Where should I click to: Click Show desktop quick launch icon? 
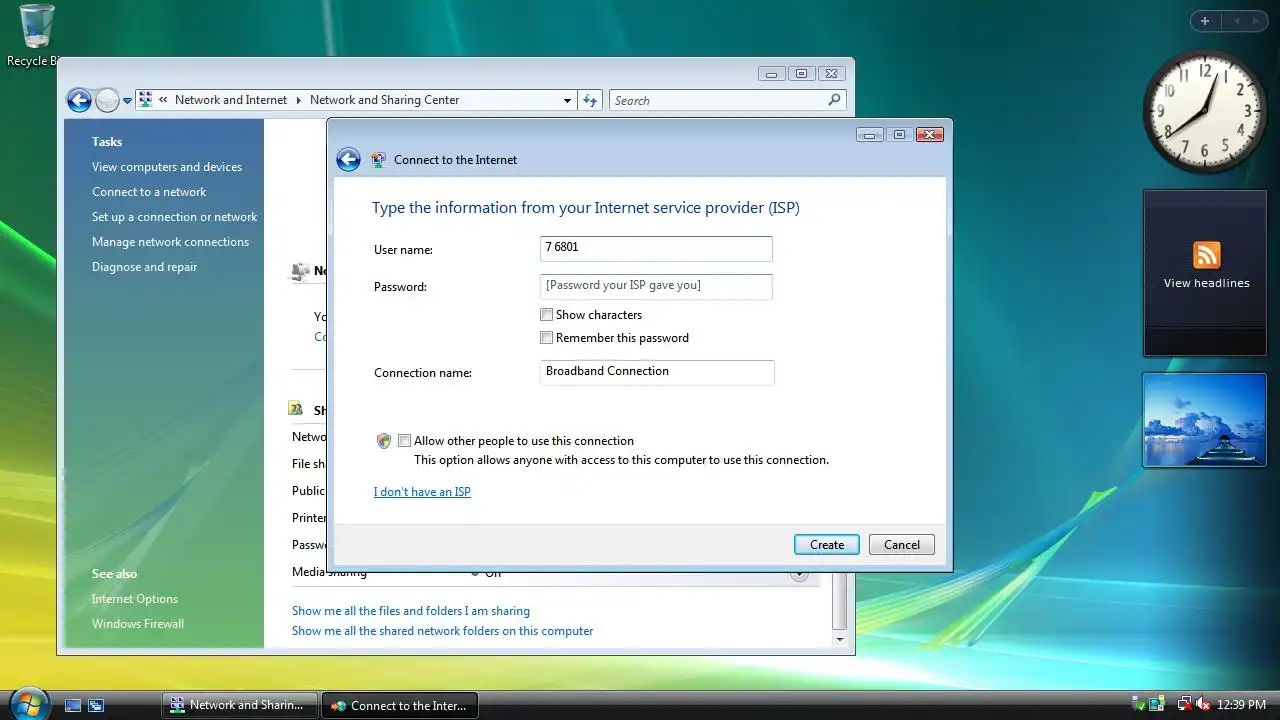click(x=73, y=705)
